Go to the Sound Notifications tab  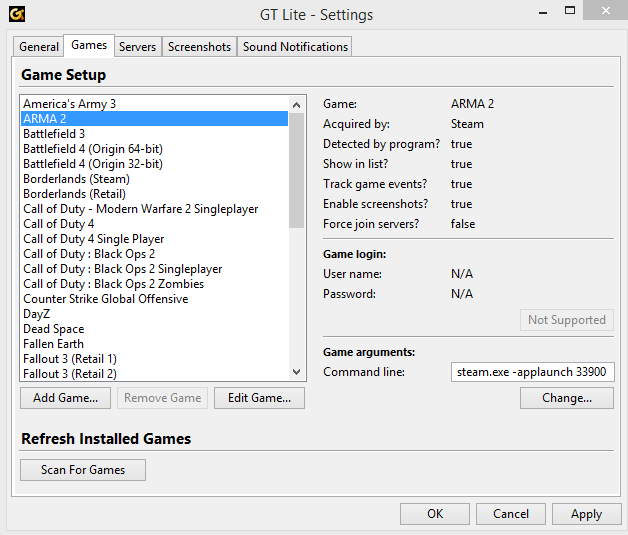coord(295,47)
